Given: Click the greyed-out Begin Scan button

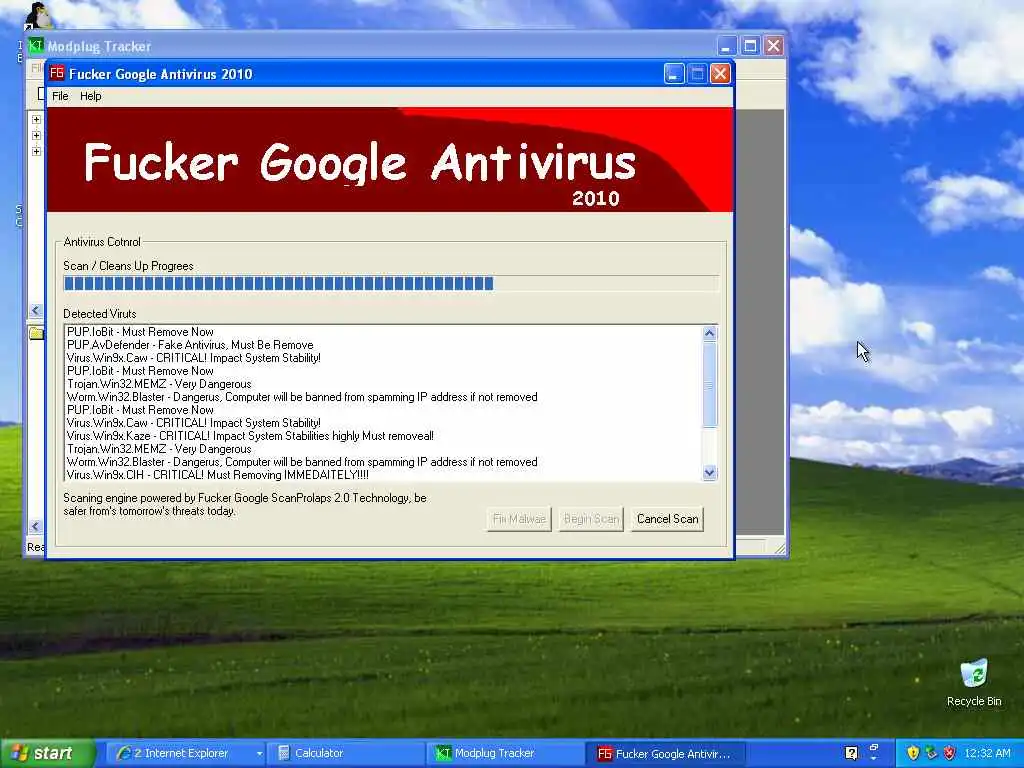Looking at the screenshot, I should pyautogui.click(x=591, y=519).
